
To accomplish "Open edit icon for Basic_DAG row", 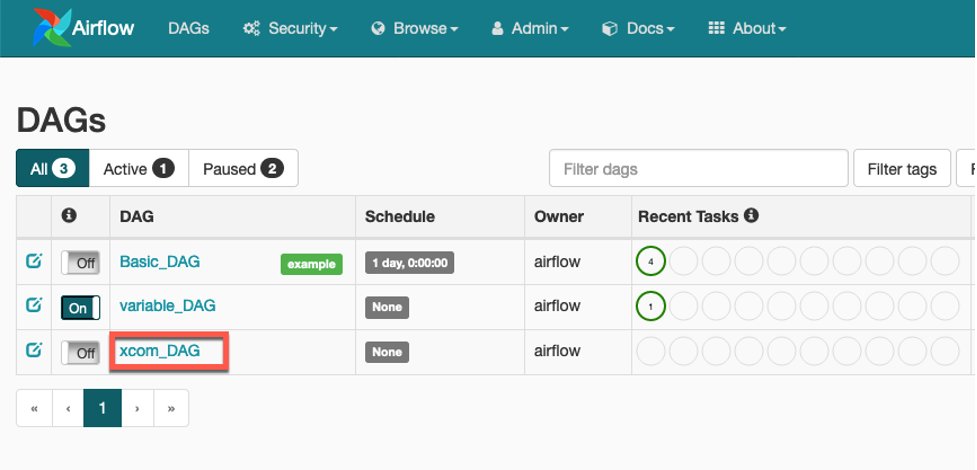I will 33,262.
